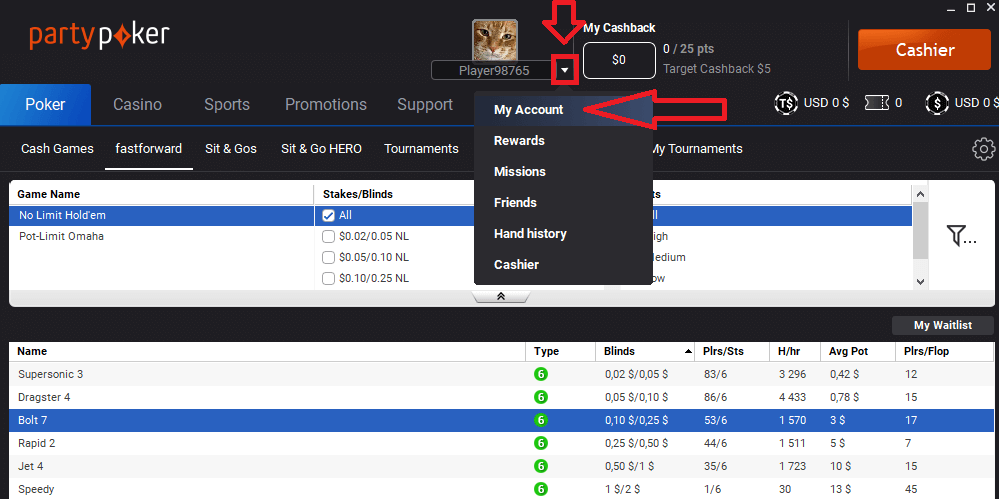Switch to the Poker tab
The height and width of the screenshot is (499, 999).
[45, 105]
